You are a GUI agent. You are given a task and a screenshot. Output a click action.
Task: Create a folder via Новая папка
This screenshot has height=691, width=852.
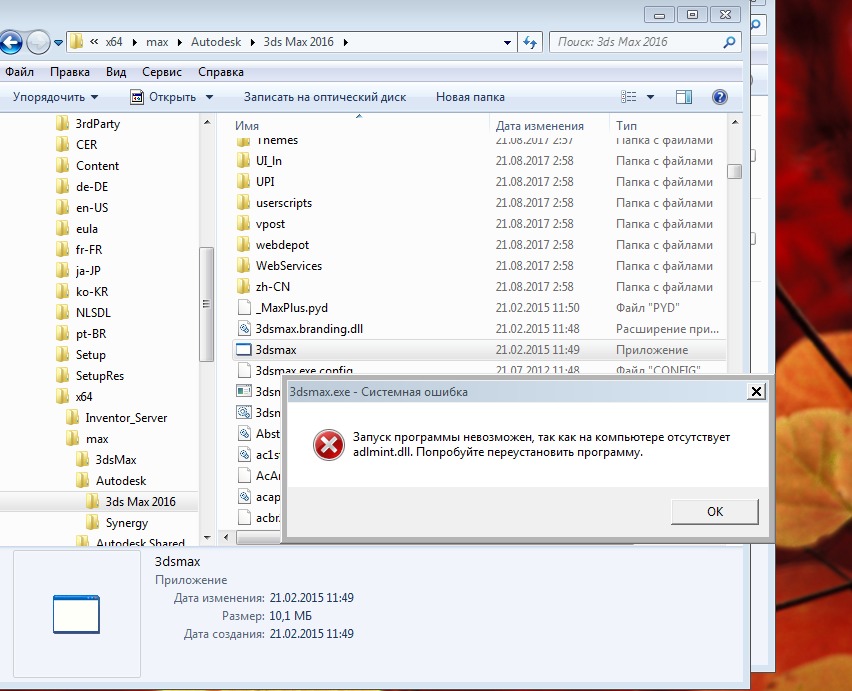pyautogui.click(x=470, y=97)
